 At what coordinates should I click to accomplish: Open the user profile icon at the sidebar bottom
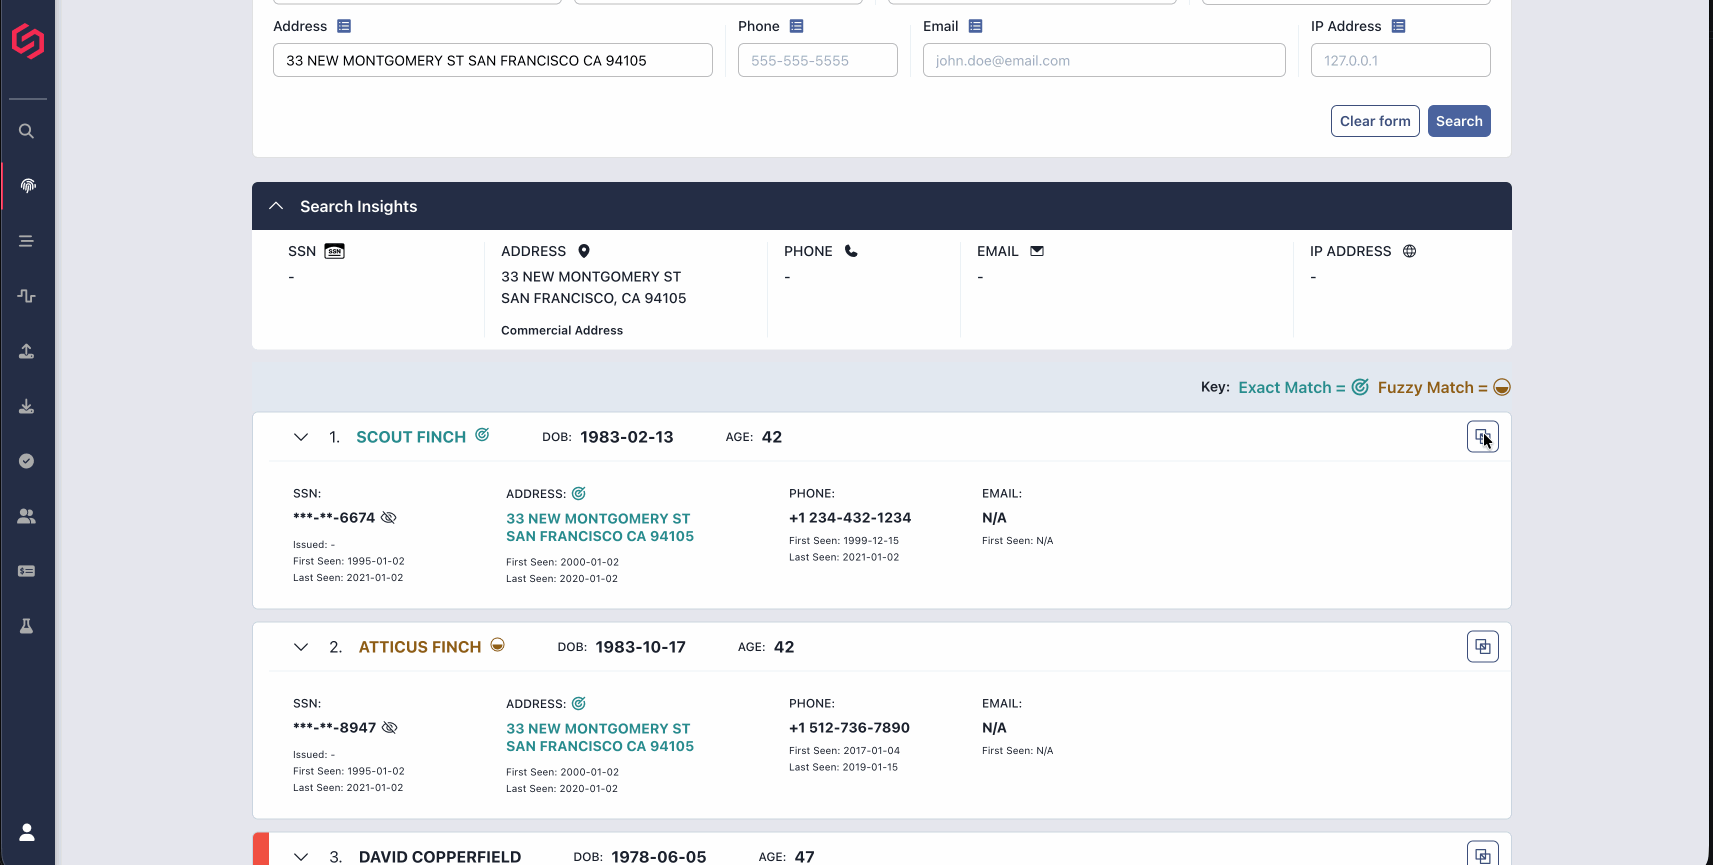click(x=27, y=832)
